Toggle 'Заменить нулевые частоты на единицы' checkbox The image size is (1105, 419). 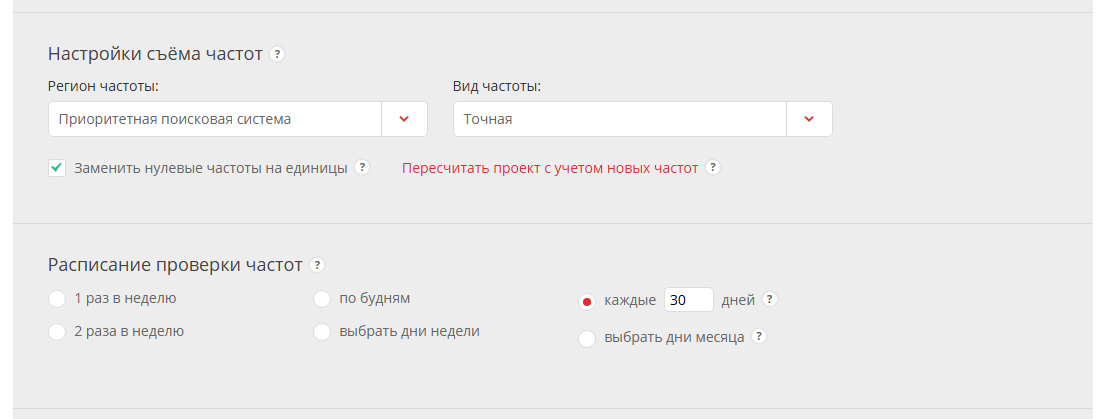[57, 168]
